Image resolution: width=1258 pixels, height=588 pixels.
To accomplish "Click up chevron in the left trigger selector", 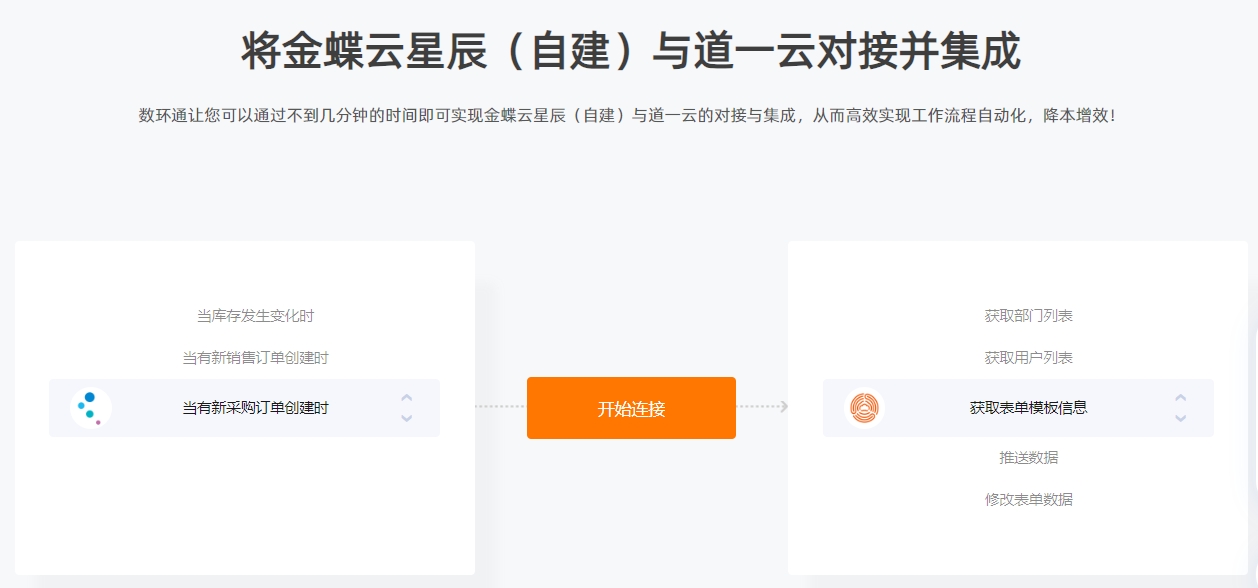I will coord(407,398).
